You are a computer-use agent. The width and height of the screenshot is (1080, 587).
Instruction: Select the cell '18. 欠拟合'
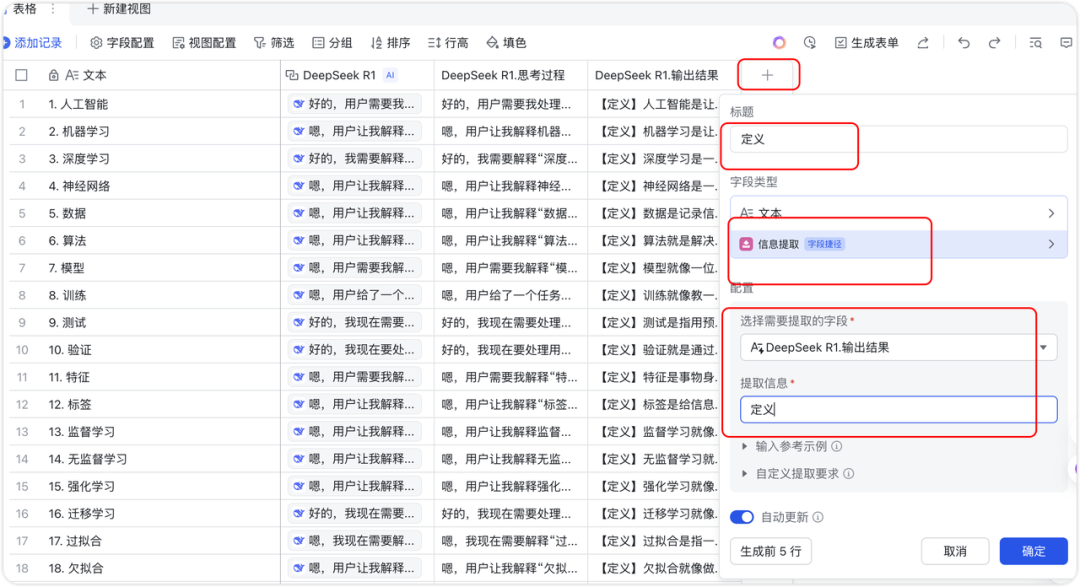click(x=158, y=568)
